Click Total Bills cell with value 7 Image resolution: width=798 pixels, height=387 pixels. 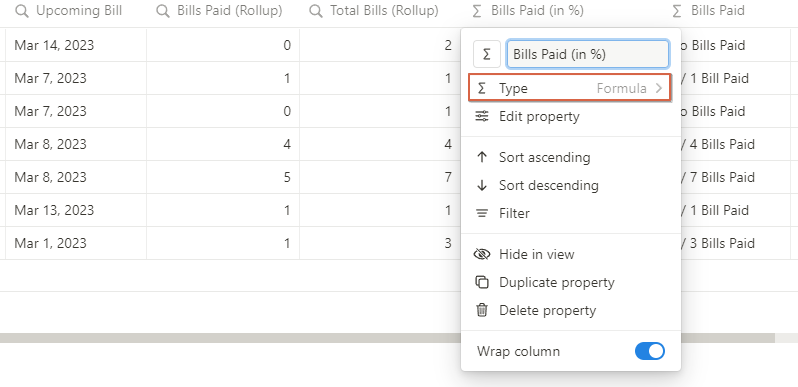tap(380, 177)
